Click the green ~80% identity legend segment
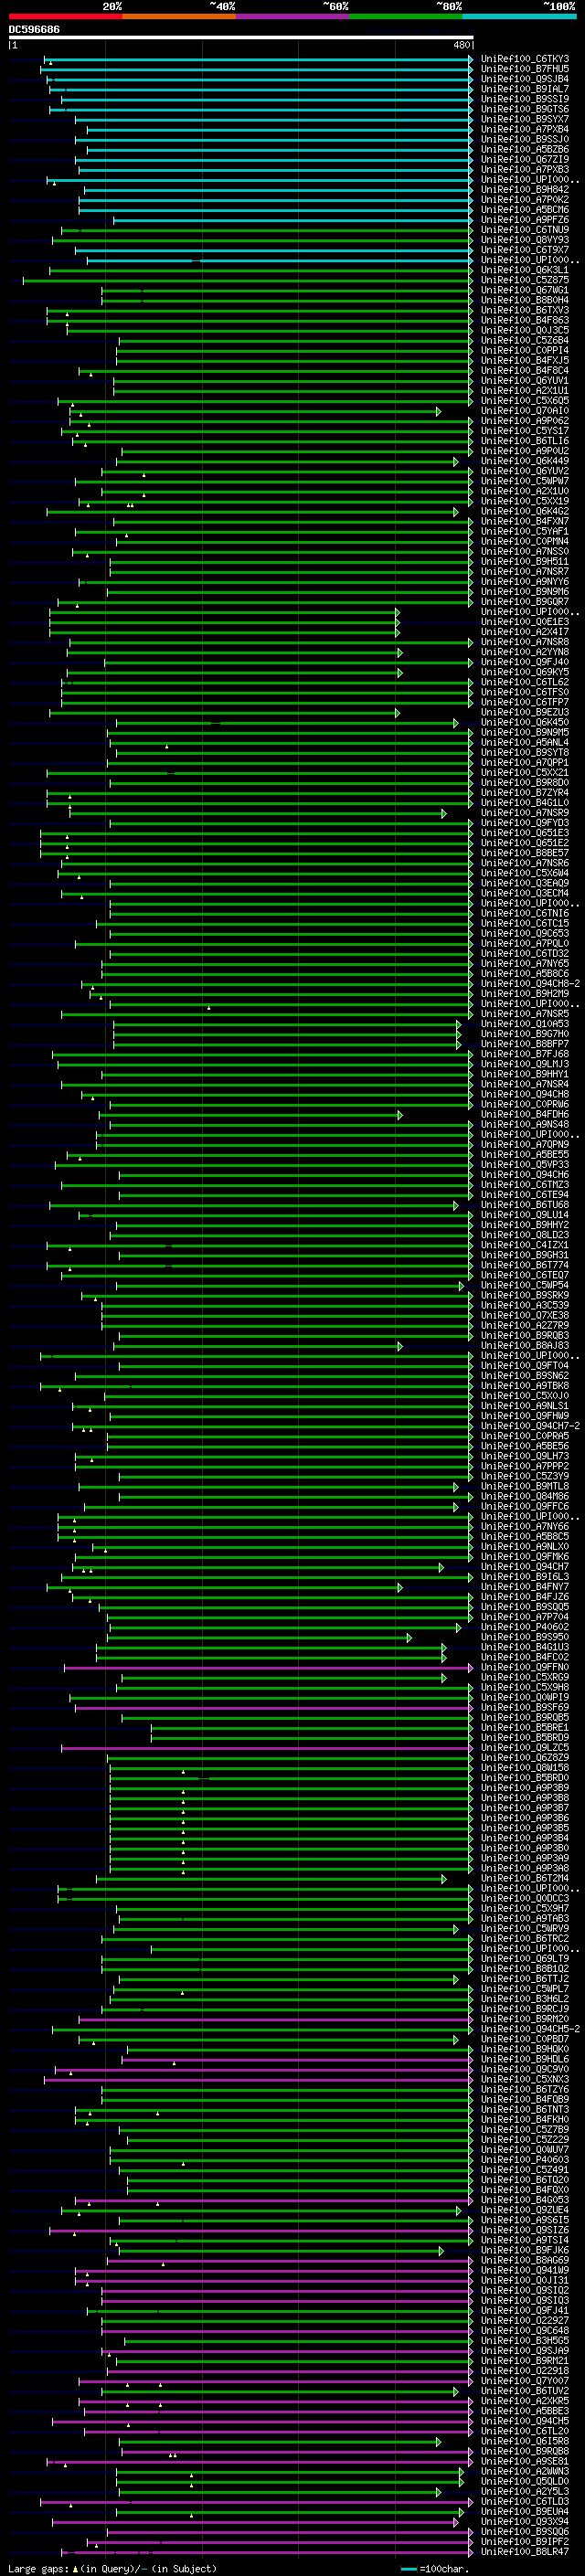This screenshot has height=2576, width=585. click(406, 16)
